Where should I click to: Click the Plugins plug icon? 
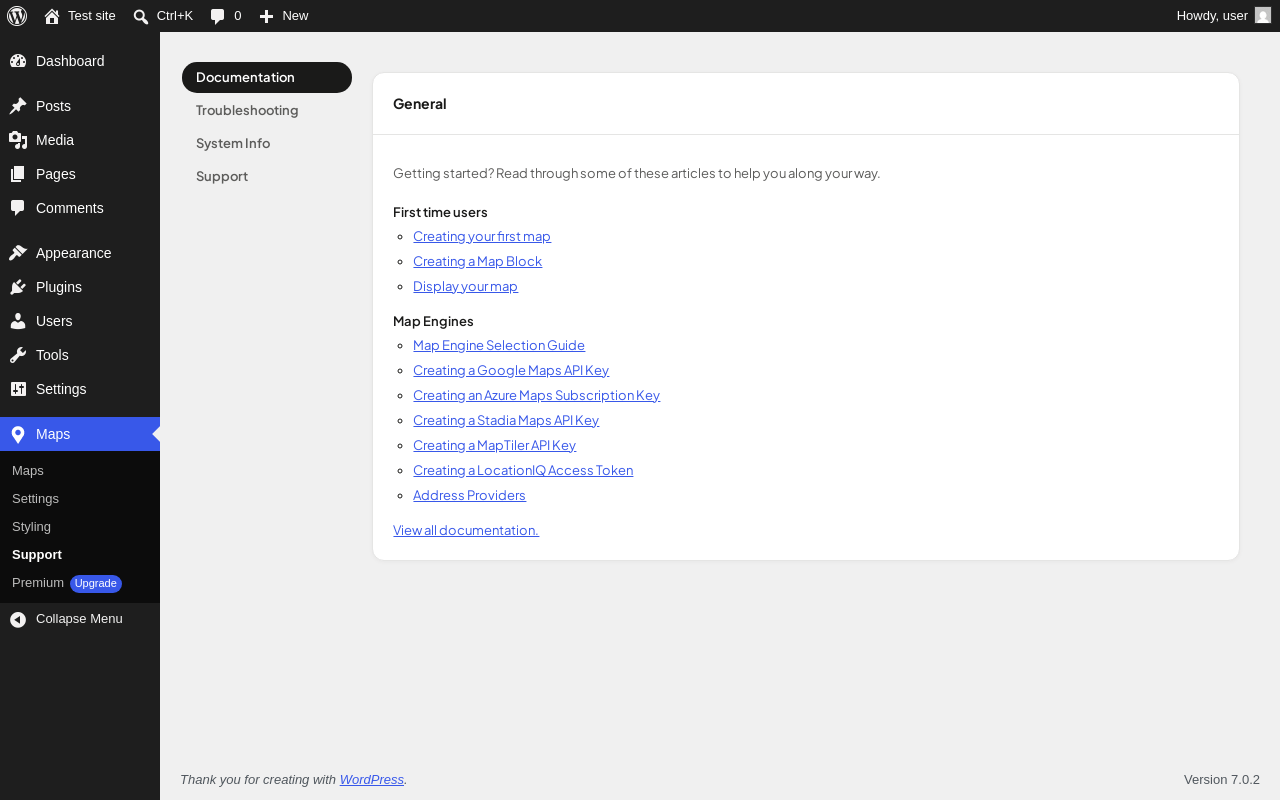coord(18,287)
